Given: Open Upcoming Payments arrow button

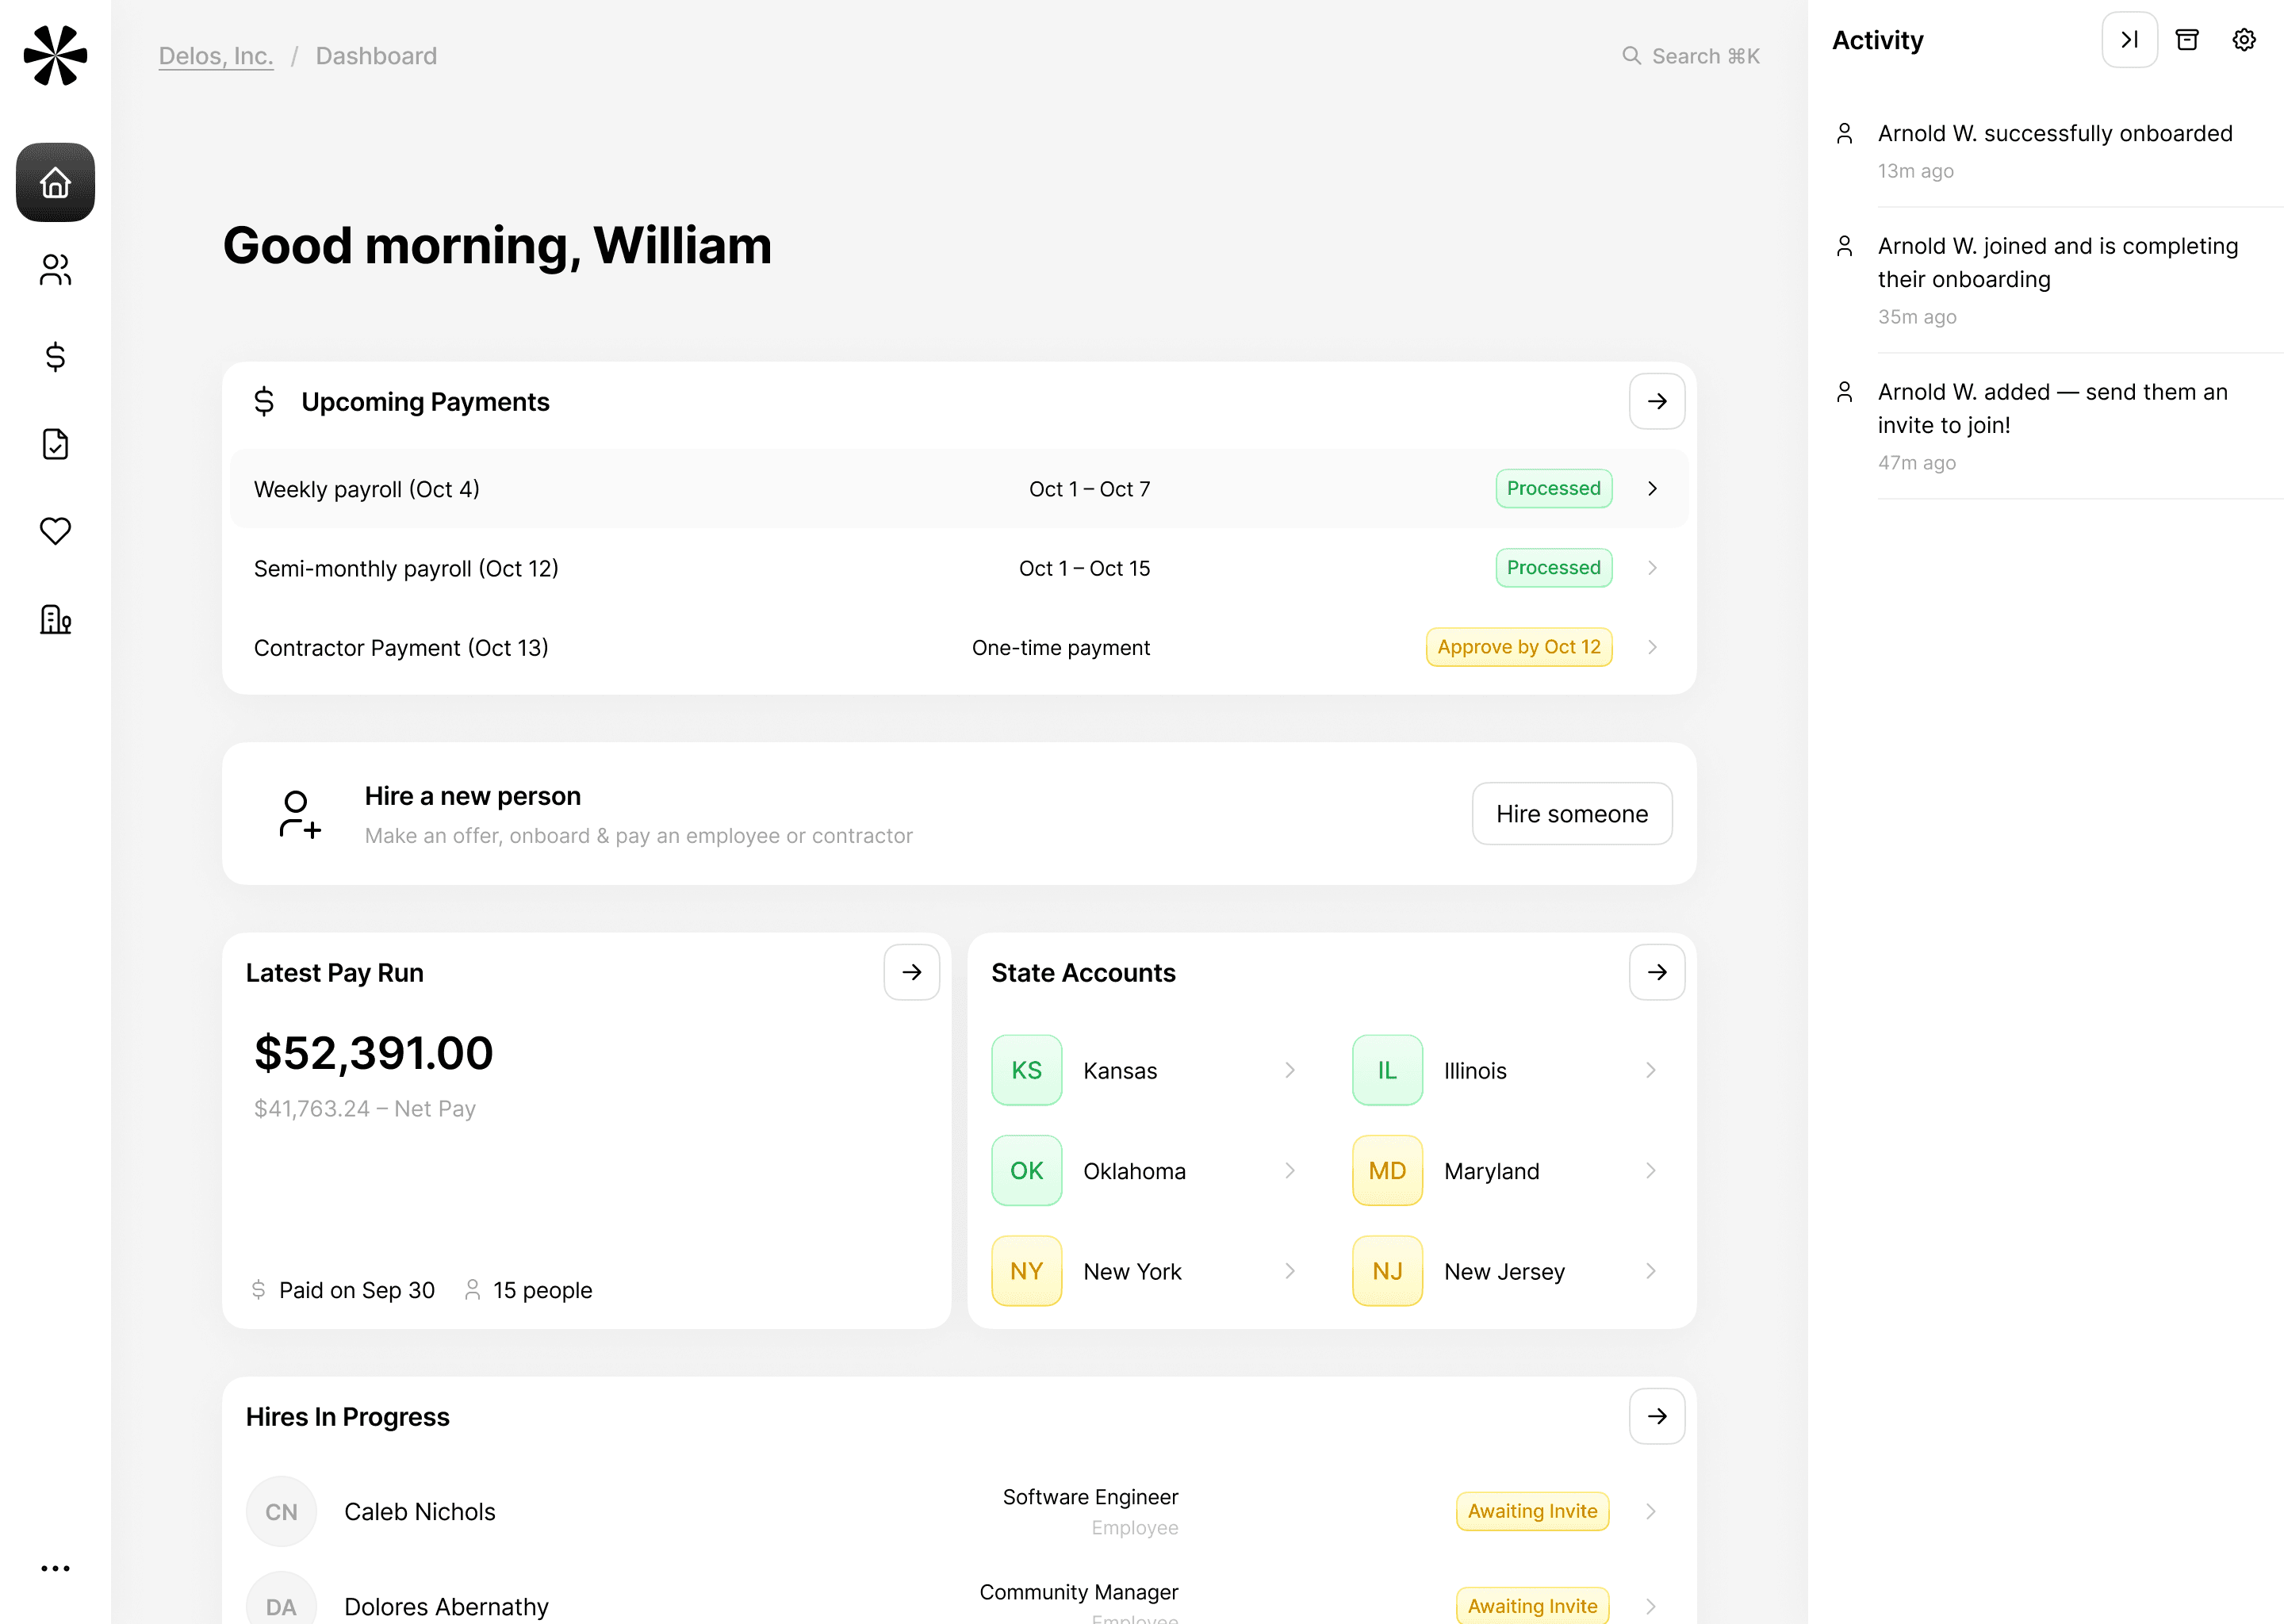Looking at the screenshot, I should (x=1656, y=402).
